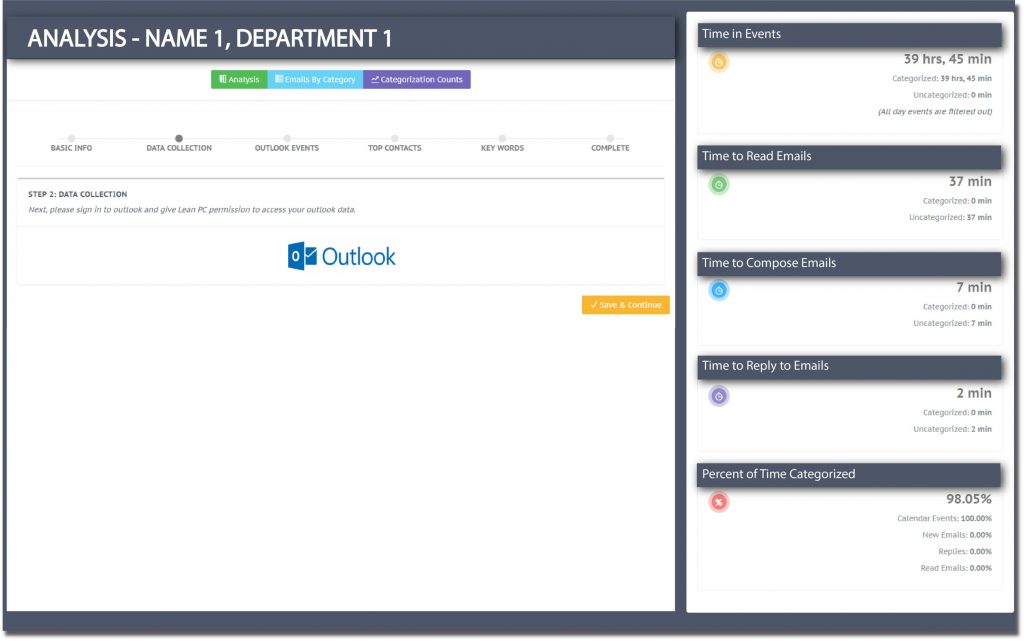This screenshot has width=1024, height=641.
Task: Click the New Emails: 0.00% line
Action: click(957, 535)
